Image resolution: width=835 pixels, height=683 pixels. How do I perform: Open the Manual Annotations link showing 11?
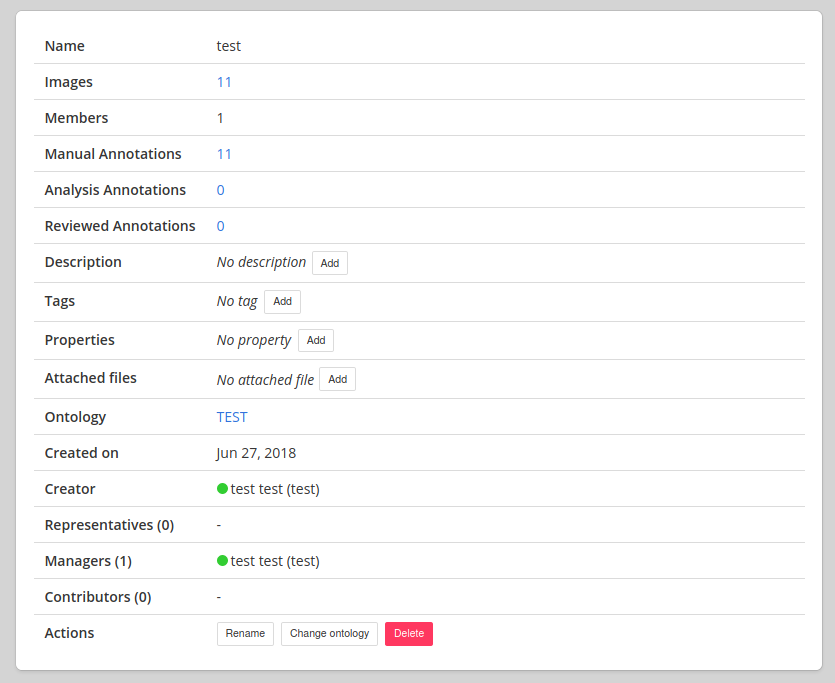tap(224, 154)
